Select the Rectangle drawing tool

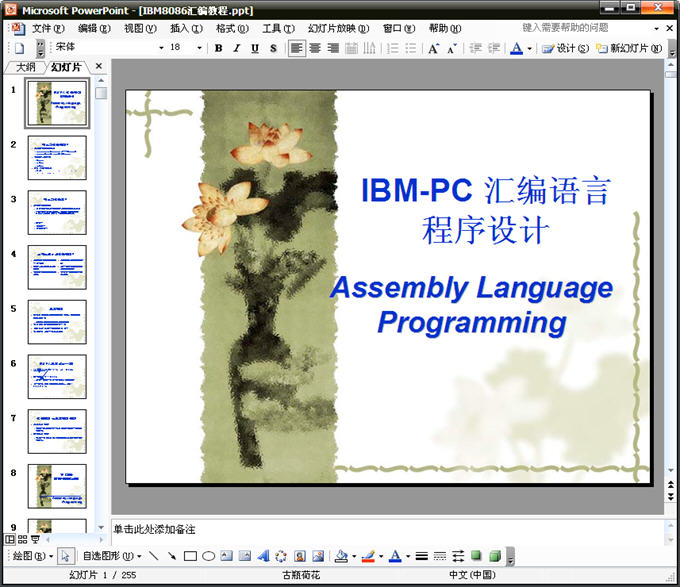point(190,556)
